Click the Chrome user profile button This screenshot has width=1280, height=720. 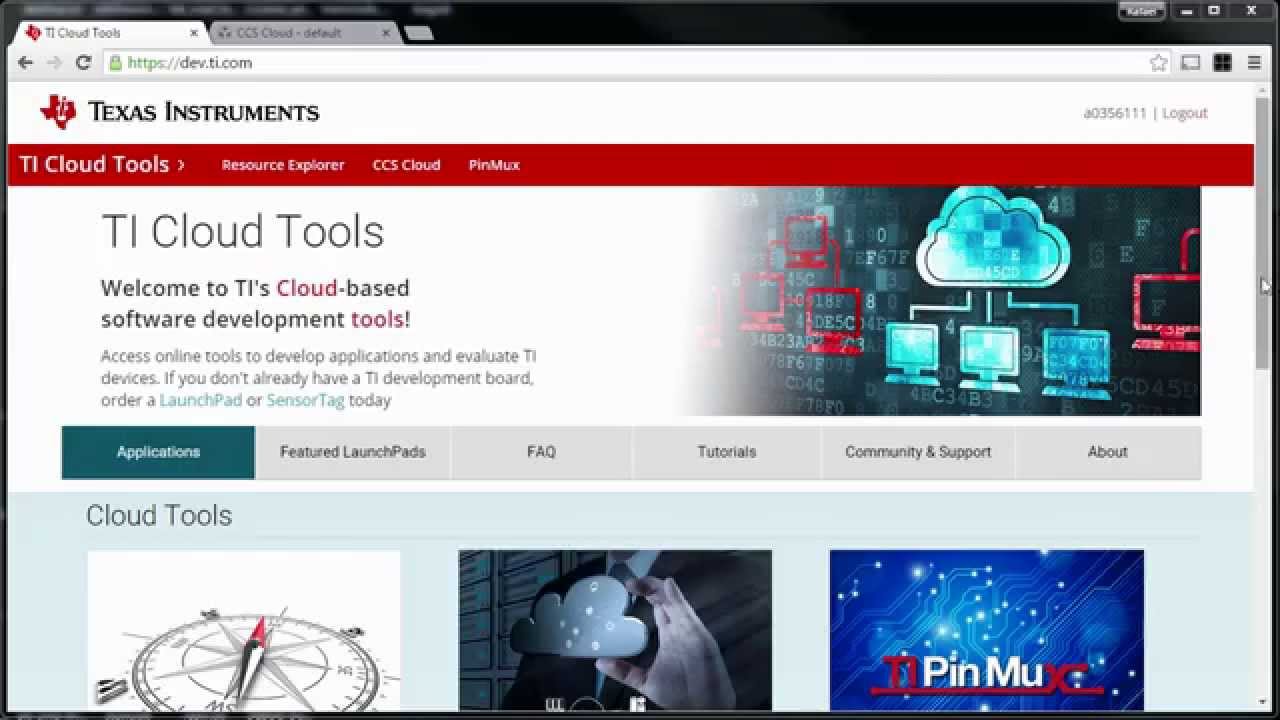point(1141,11)
